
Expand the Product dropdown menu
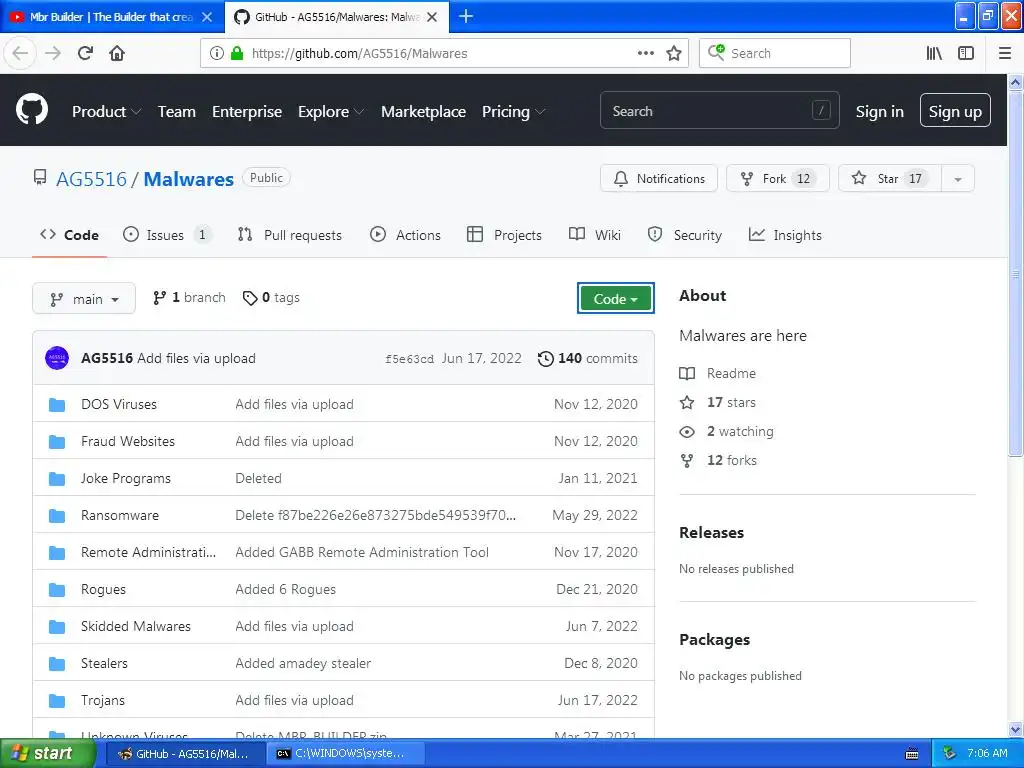coord(106,112)
